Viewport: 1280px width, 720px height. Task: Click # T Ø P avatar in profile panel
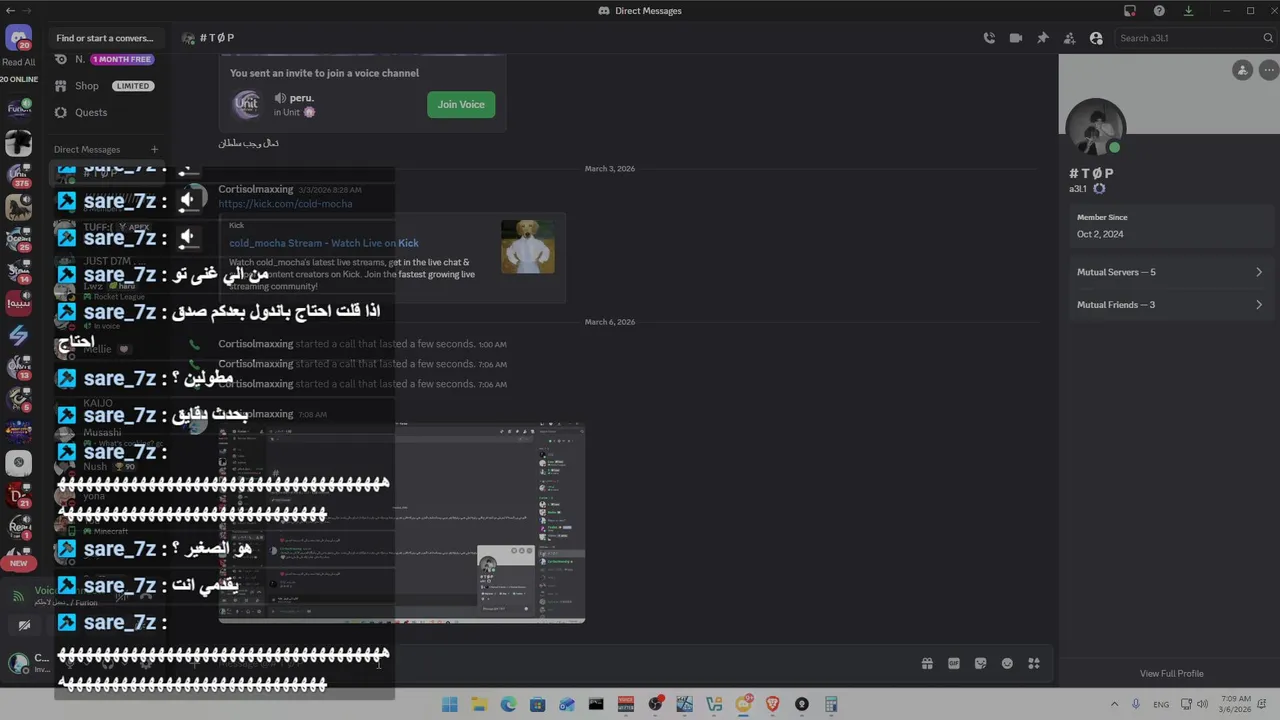(1096, 128)
